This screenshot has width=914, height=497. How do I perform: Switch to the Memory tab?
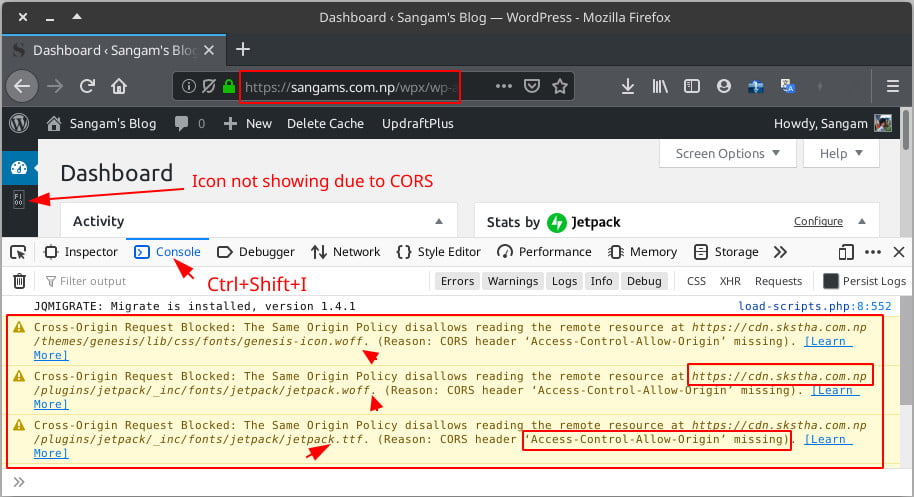click(642, 252)
